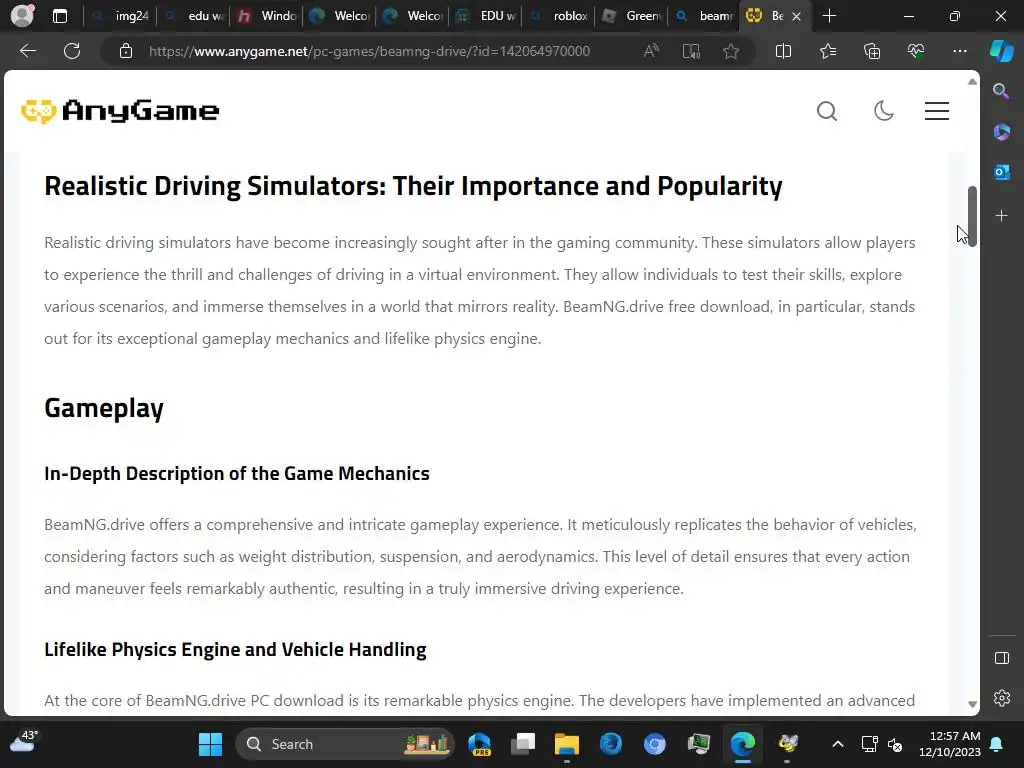1024x768 pixels.
Task: Open File Explorer from taskbar
Action: point(567,744)
